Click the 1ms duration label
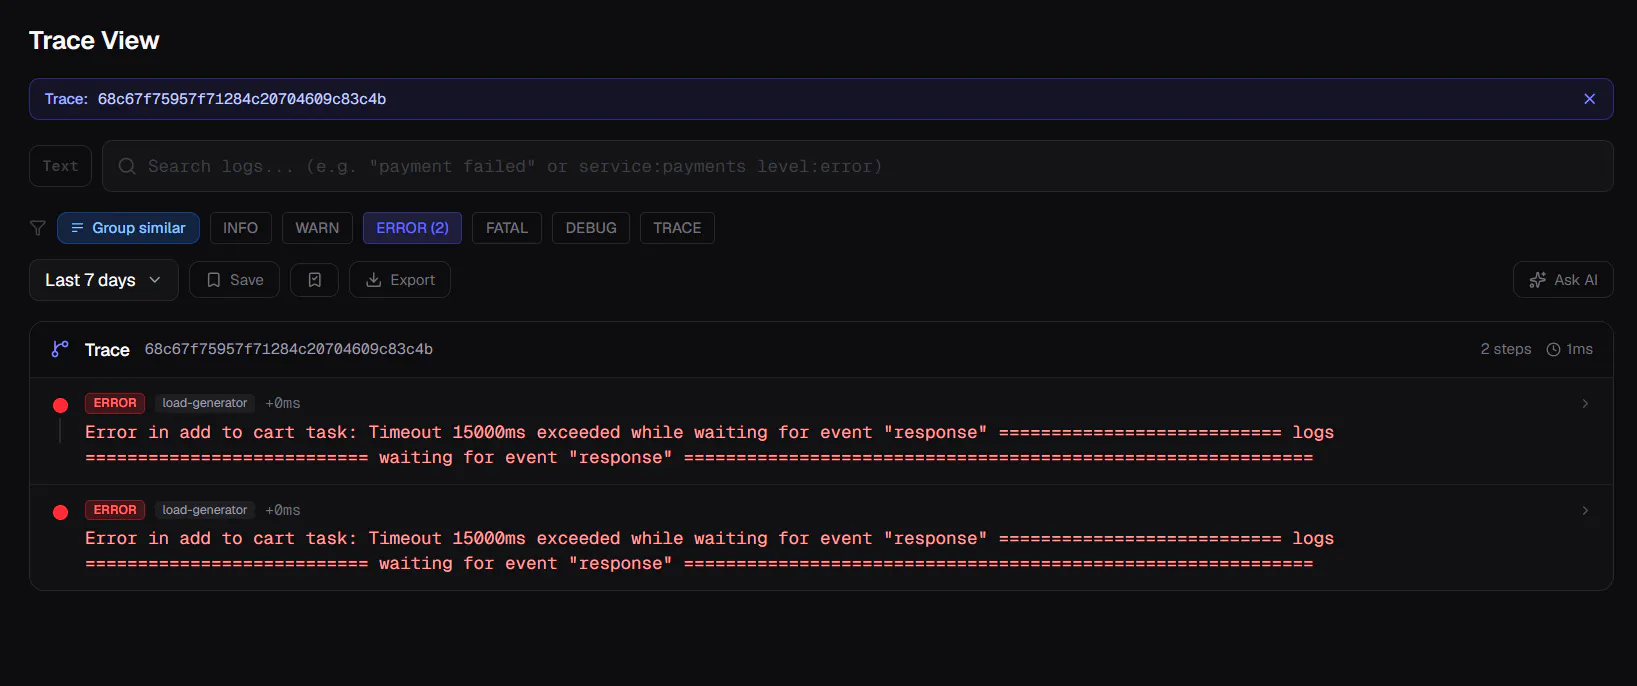This screenshot has height=686, width=1637. point(1580,349)
